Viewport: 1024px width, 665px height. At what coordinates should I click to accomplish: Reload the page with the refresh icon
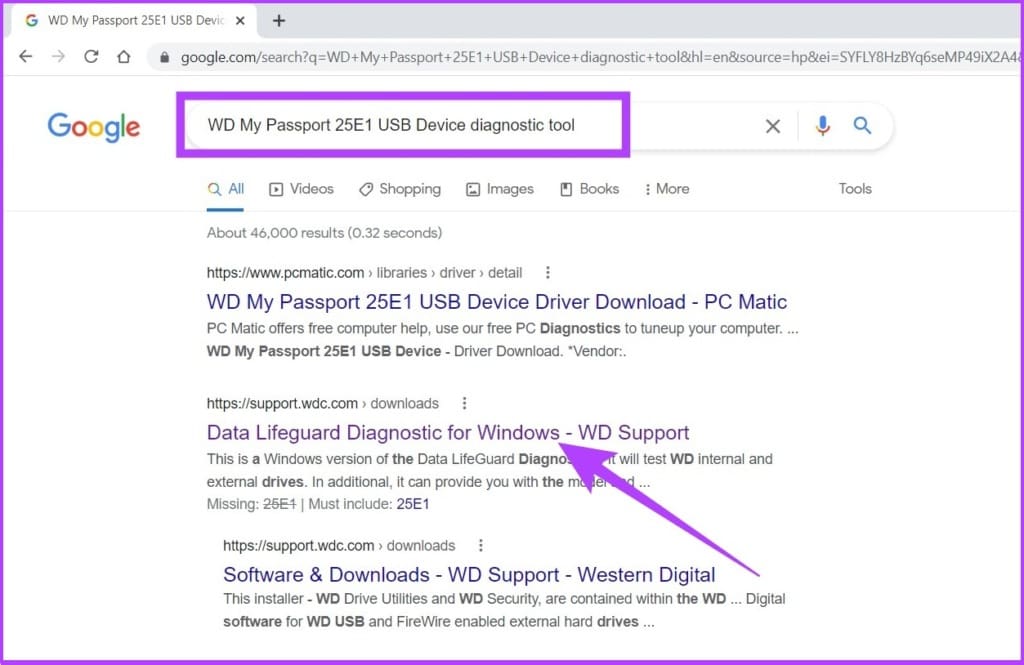pyautogui.click(x=91, y=57)
